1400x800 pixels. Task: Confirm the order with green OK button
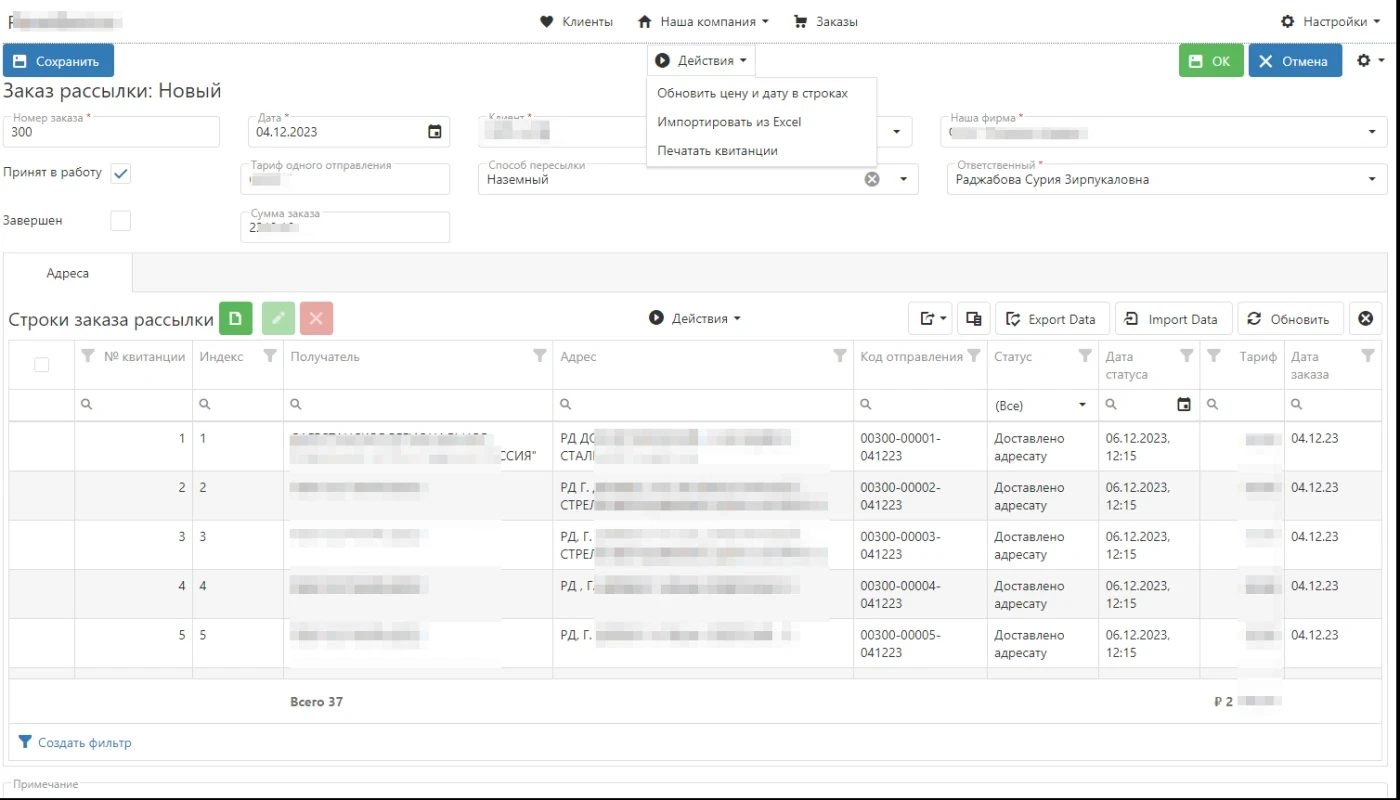point(1211,61)
